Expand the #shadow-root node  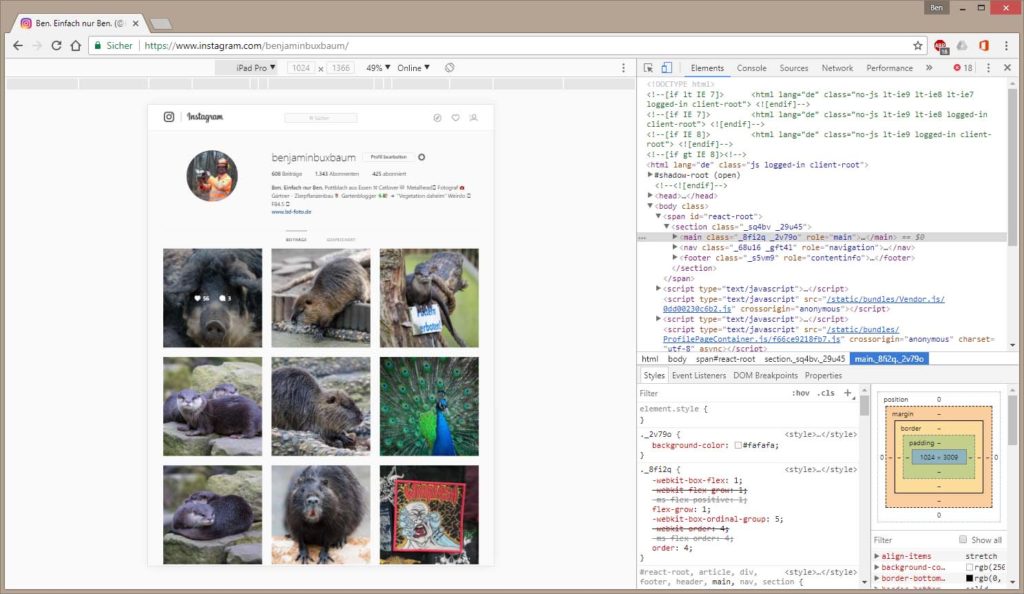(650, 175)
